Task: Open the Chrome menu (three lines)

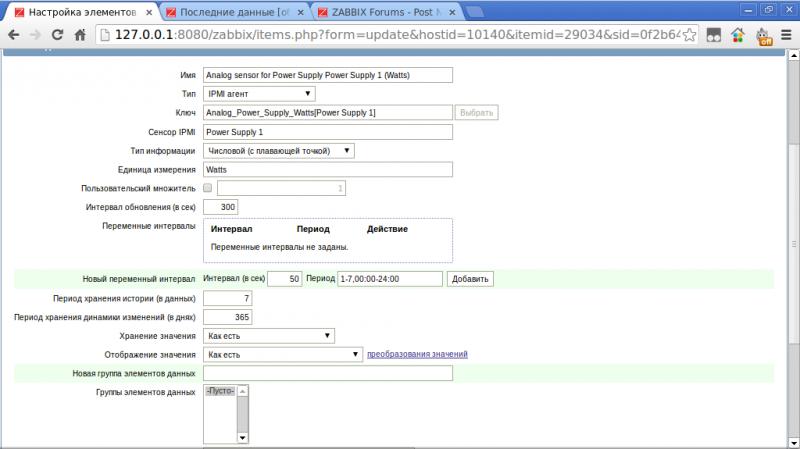Action: [786, 35]
